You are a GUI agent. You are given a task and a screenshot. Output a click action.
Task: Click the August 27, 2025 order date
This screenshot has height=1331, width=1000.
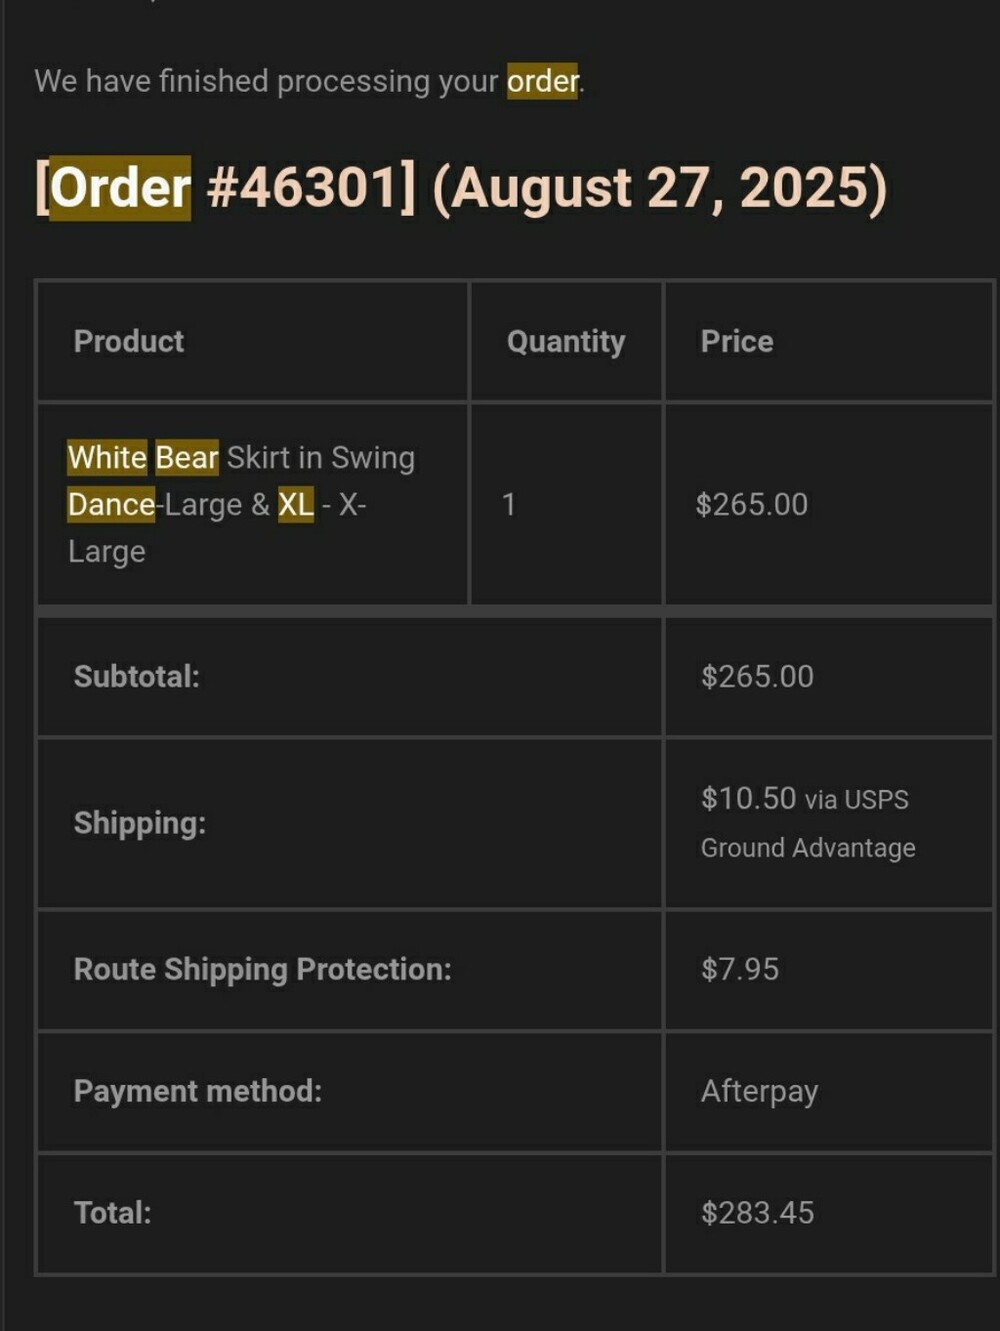click(x=660, y=187)
